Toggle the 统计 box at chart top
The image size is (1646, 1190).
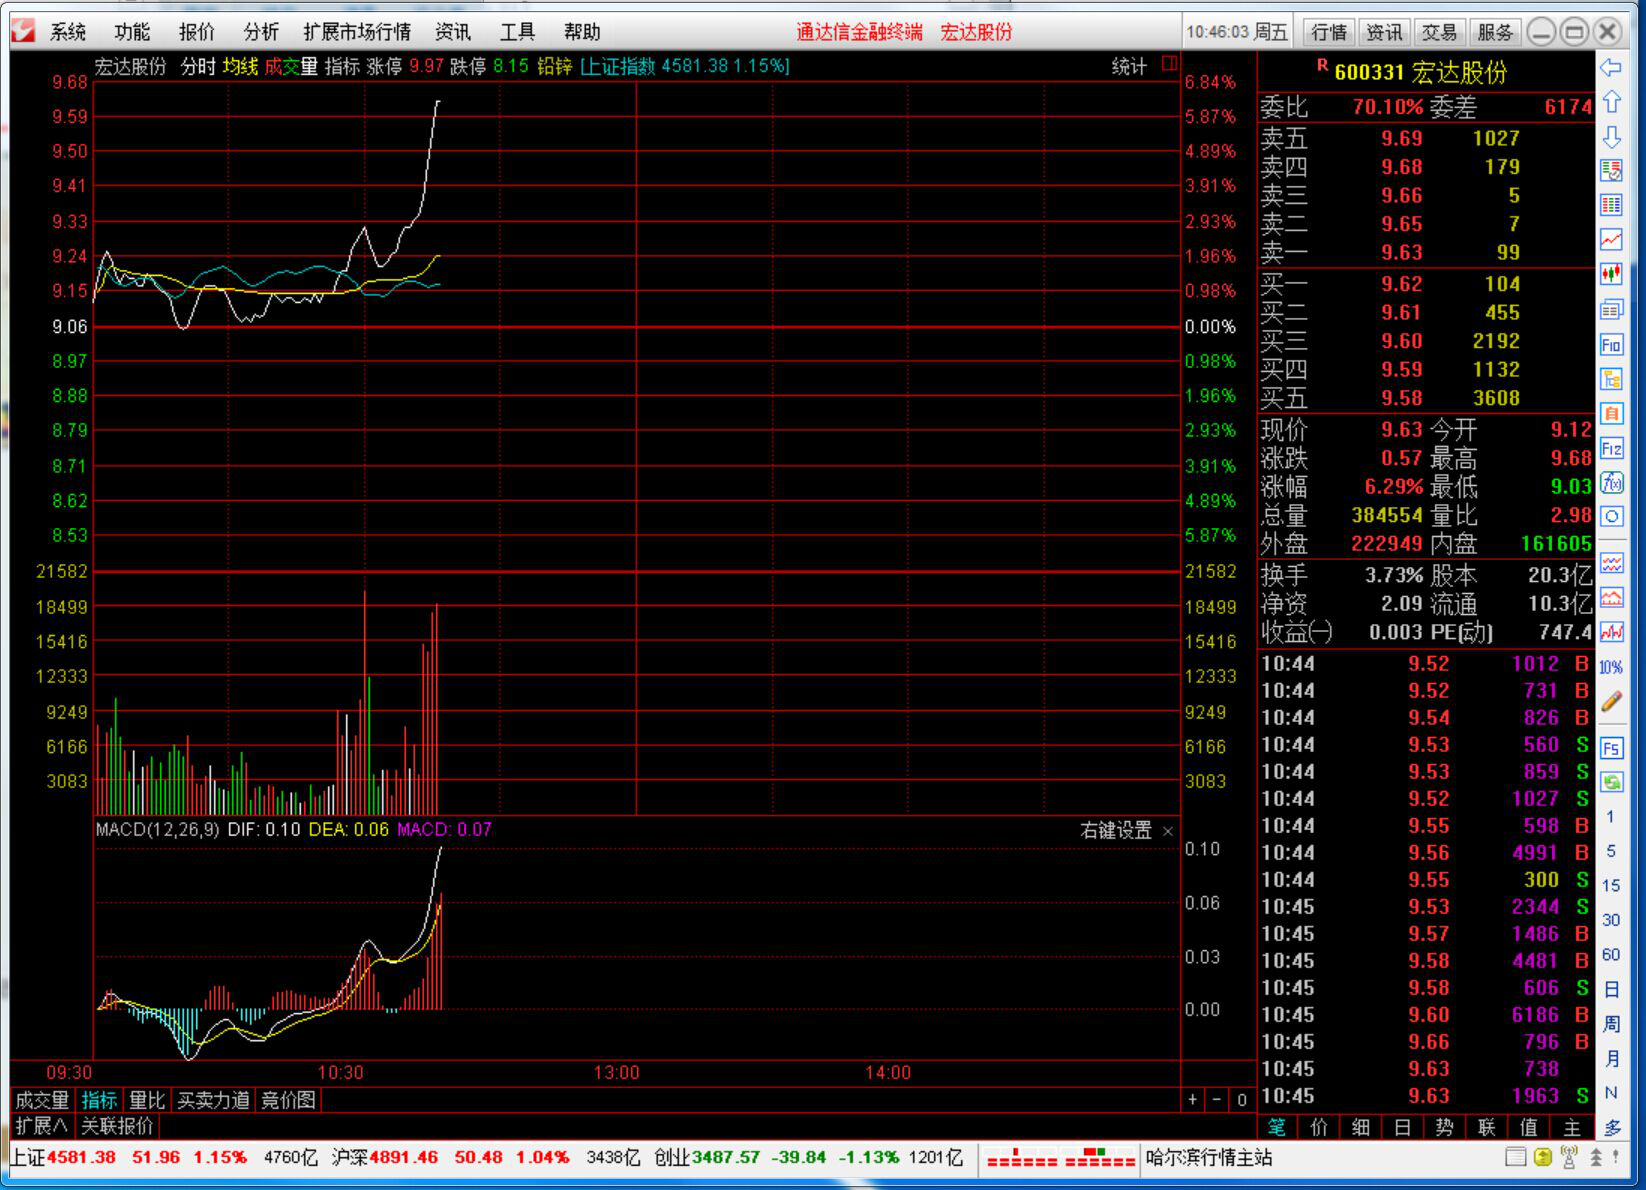tap(1169, 65)
